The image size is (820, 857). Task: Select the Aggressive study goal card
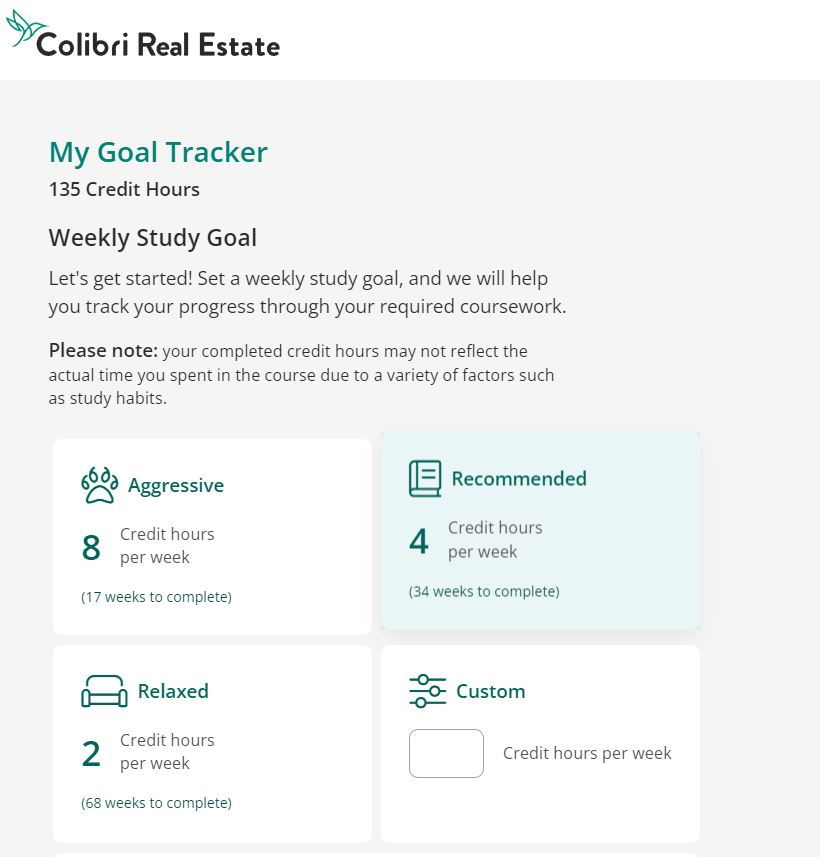[x=212, y=536]
